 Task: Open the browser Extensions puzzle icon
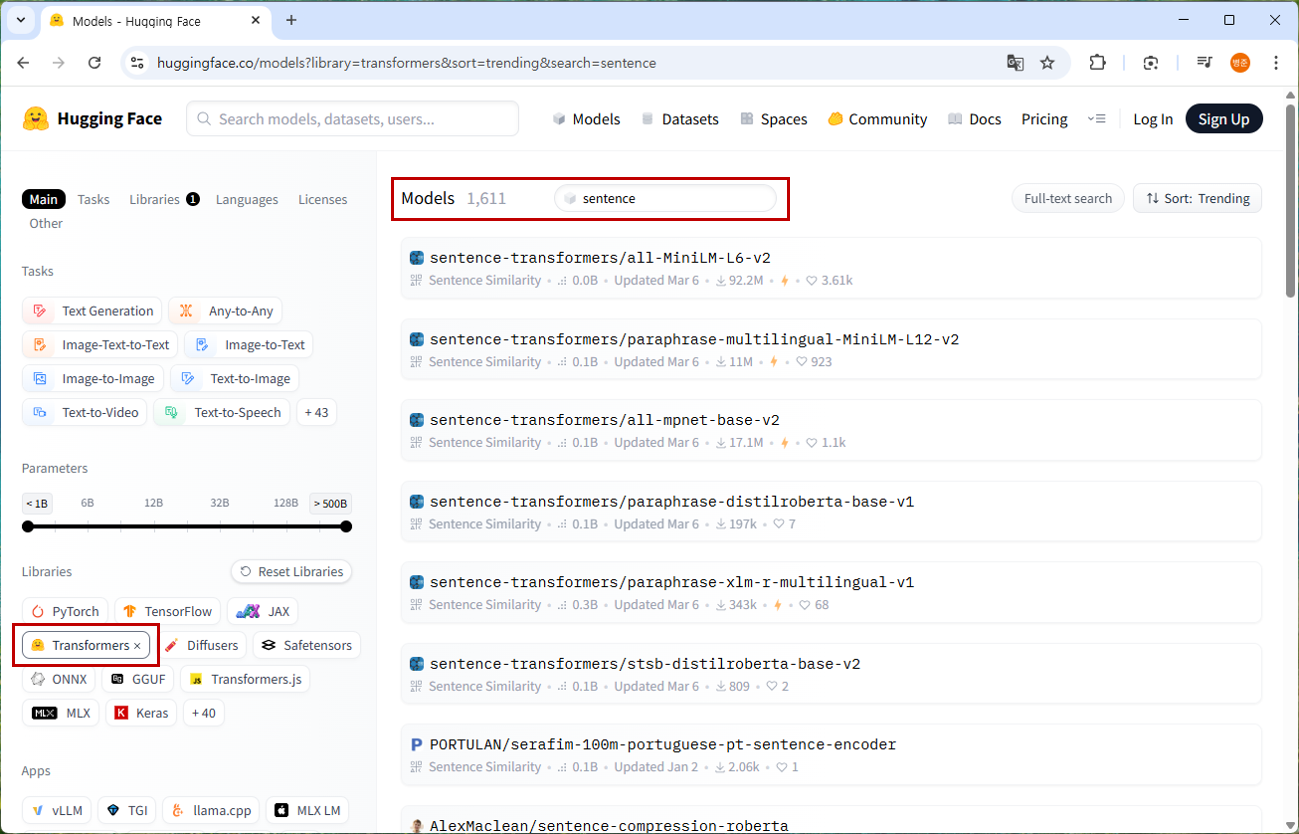[x=1097, y=63]
